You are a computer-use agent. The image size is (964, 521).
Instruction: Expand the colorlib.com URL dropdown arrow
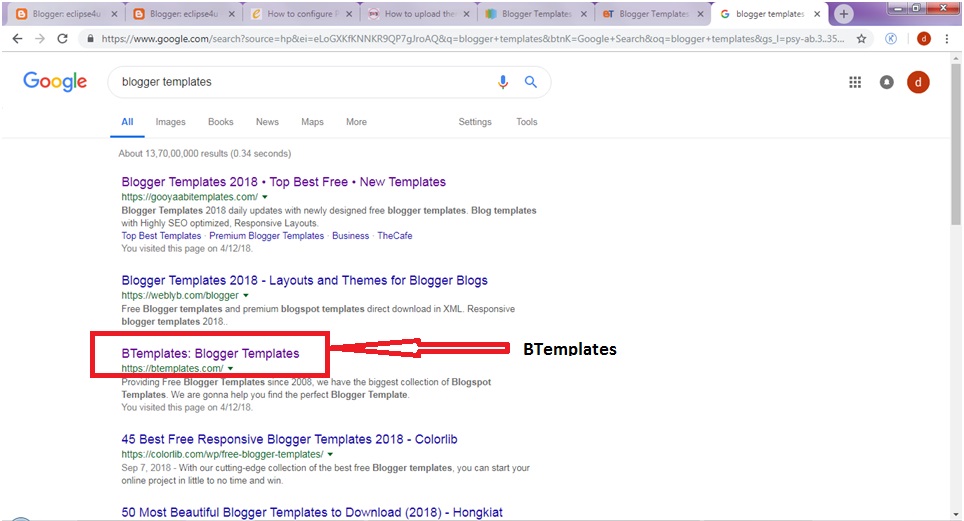pos(330,455)
